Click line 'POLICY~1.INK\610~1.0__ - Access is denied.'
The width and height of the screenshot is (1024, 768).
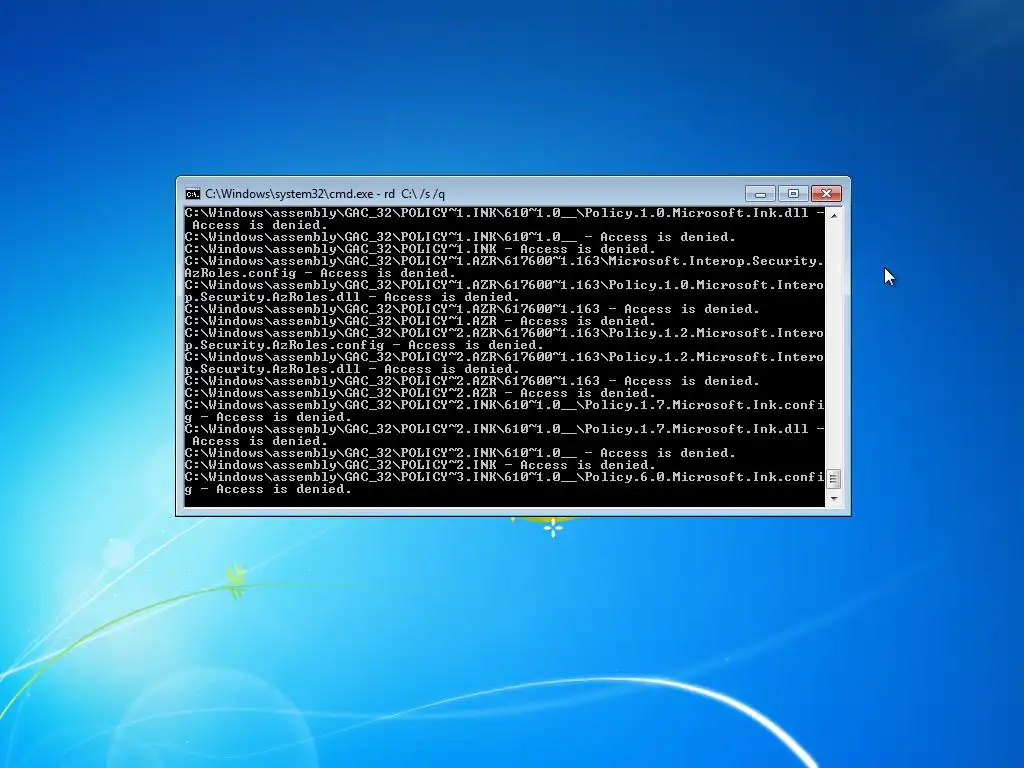[x=460, y=237]
